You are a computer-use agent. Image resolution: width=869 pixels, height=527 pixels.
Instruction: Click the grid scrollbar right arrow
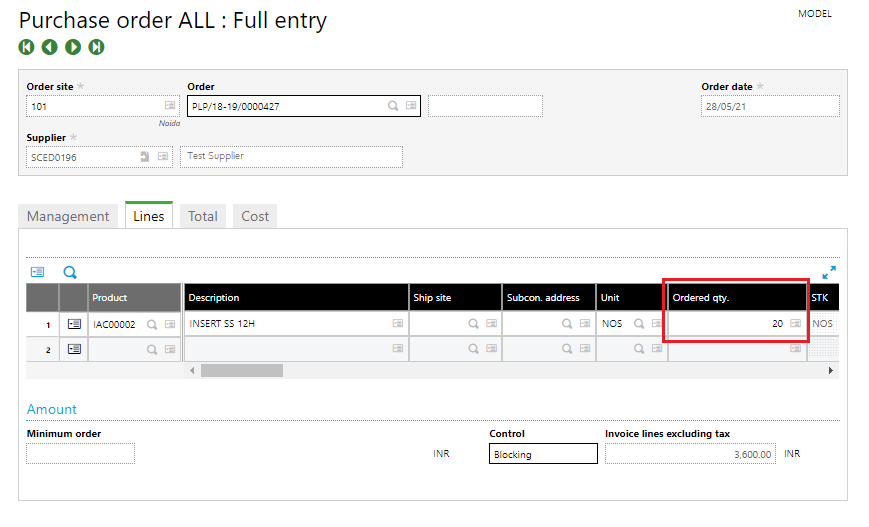coord(830,370)
